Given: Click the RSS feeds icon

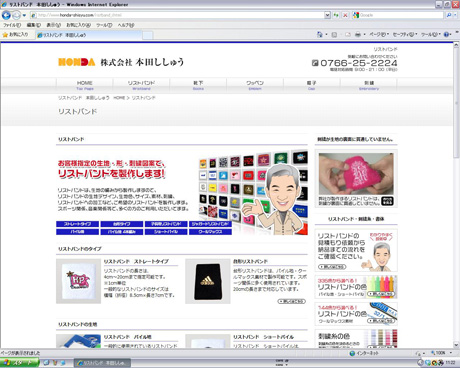Looking at the screenshot, I should click(334, 34).
